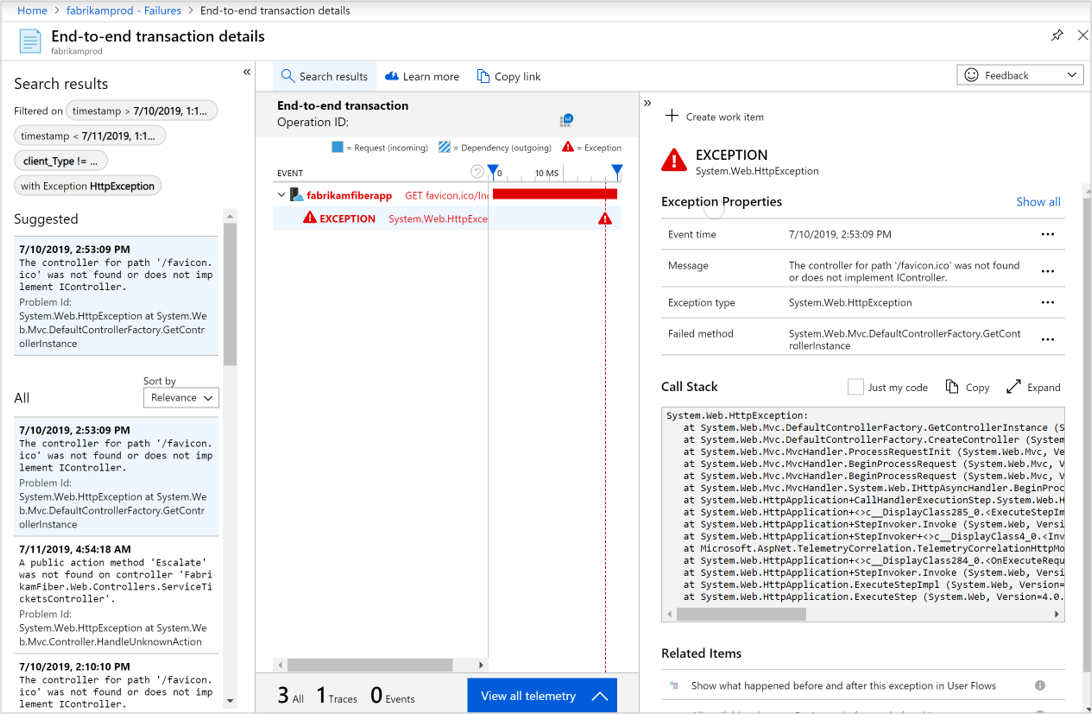1092x714 pixels.
Task: Open the Search results tab
Action: 325,77
